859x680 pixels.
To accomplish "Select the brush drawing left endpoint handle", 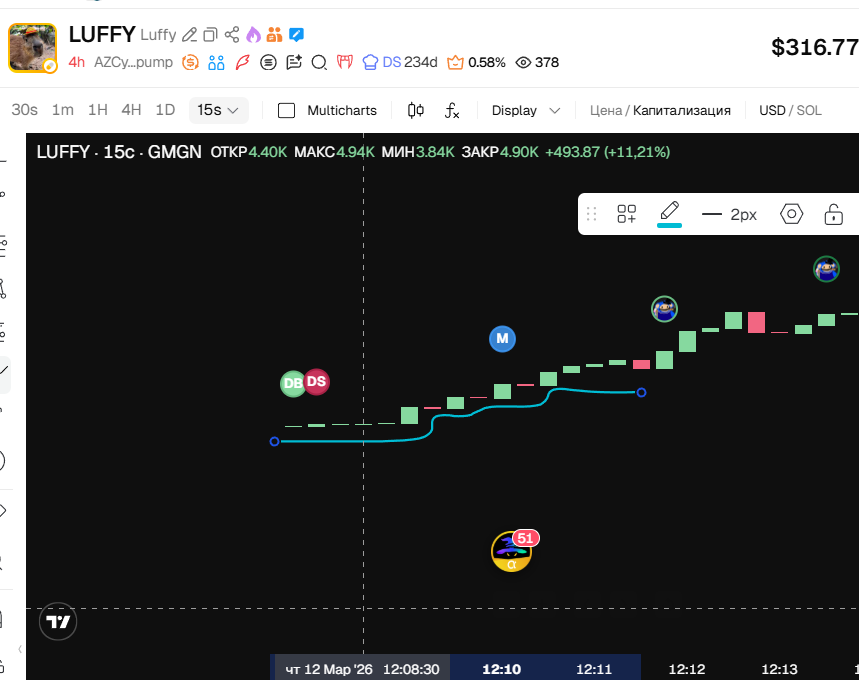I will (x=274, y=442).
